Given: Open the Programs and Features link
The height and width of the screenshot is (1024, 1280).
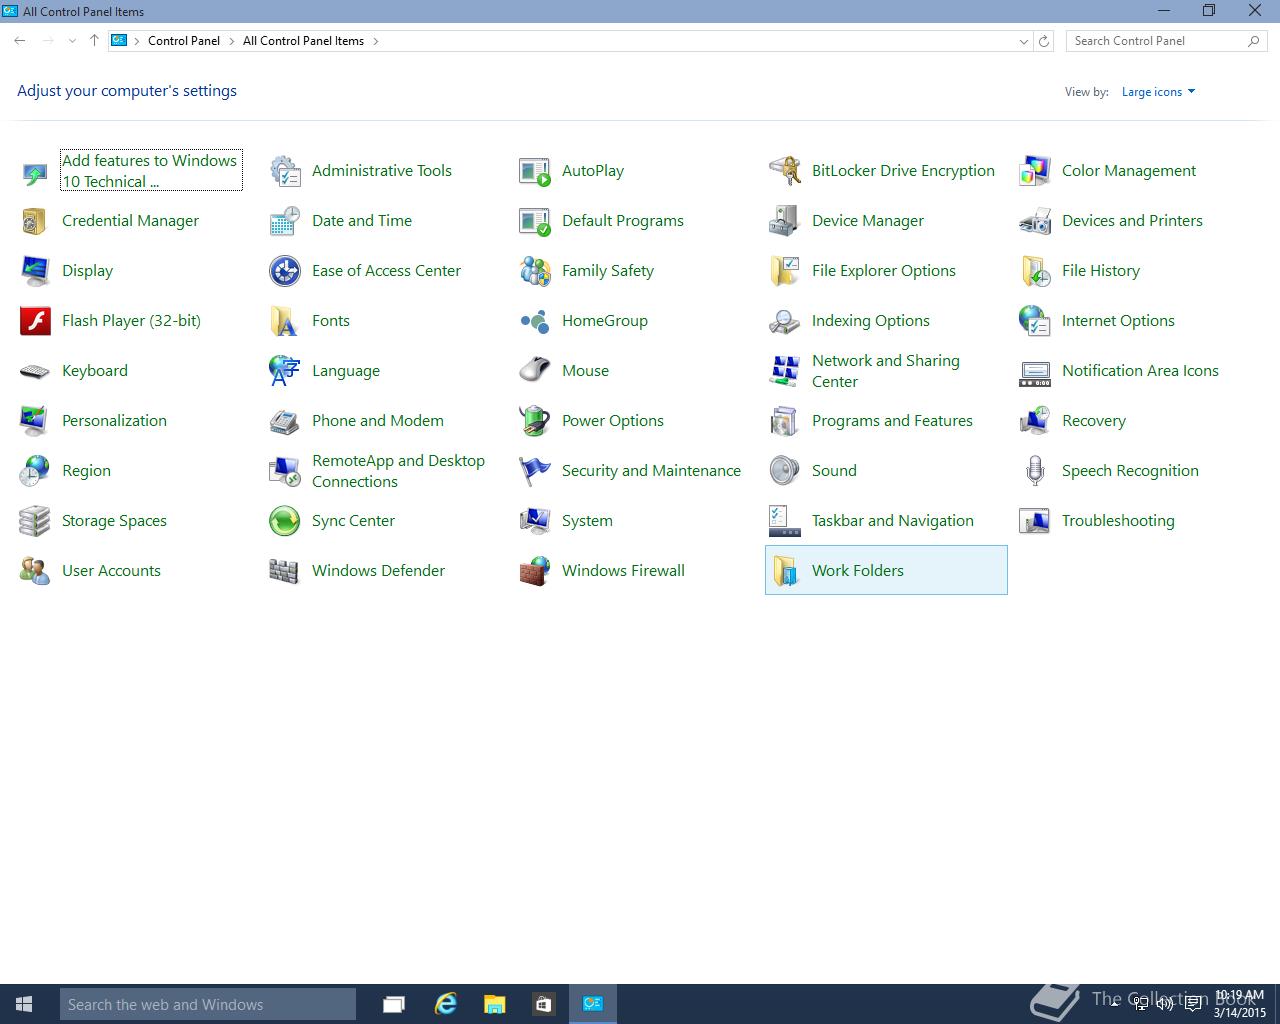Looking at the screenshot, I should point(892,421).
